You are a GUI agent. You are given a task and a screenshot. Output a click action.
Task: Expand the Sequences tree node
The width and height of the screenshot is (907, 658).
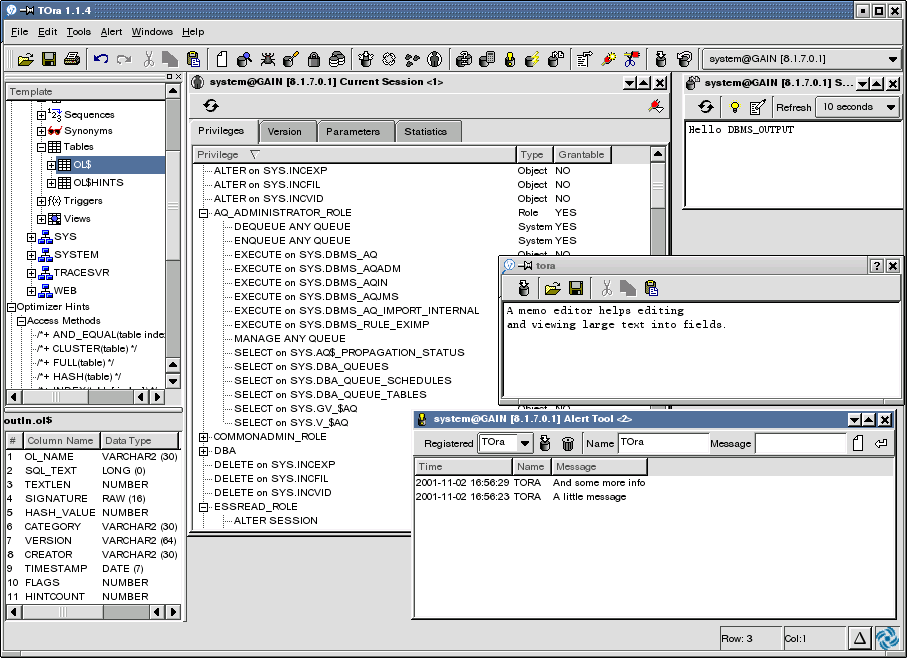[41, 115]
